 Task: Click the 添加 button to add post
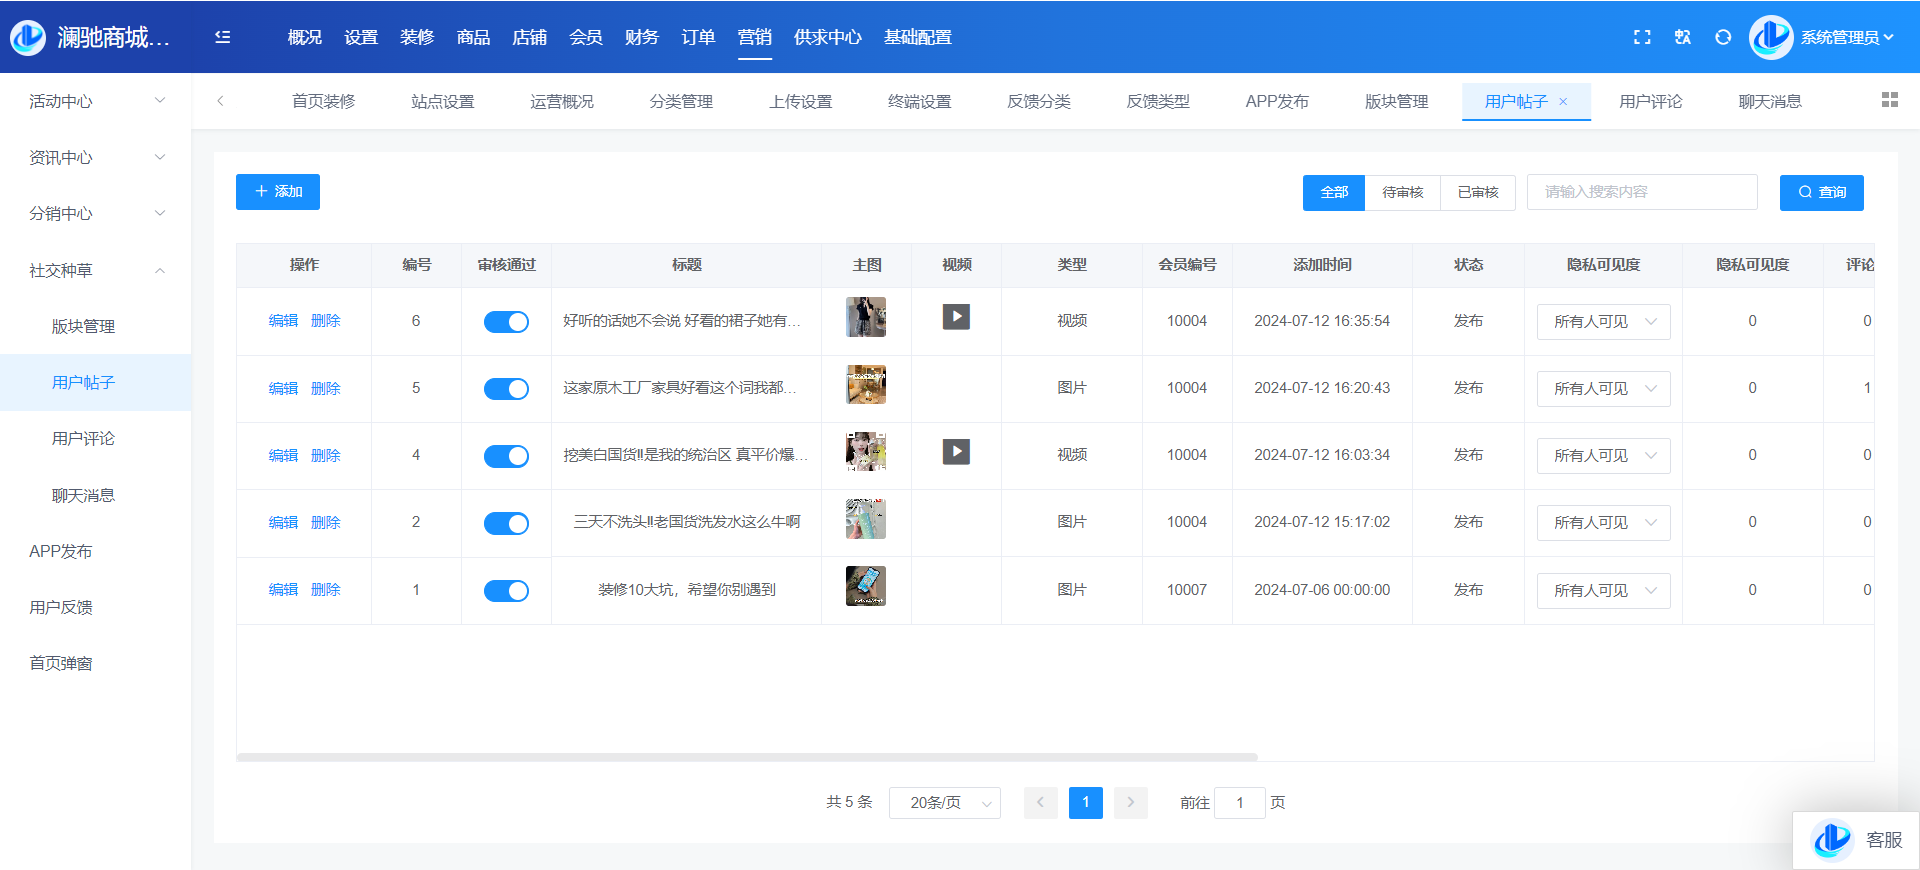(278, 192)
